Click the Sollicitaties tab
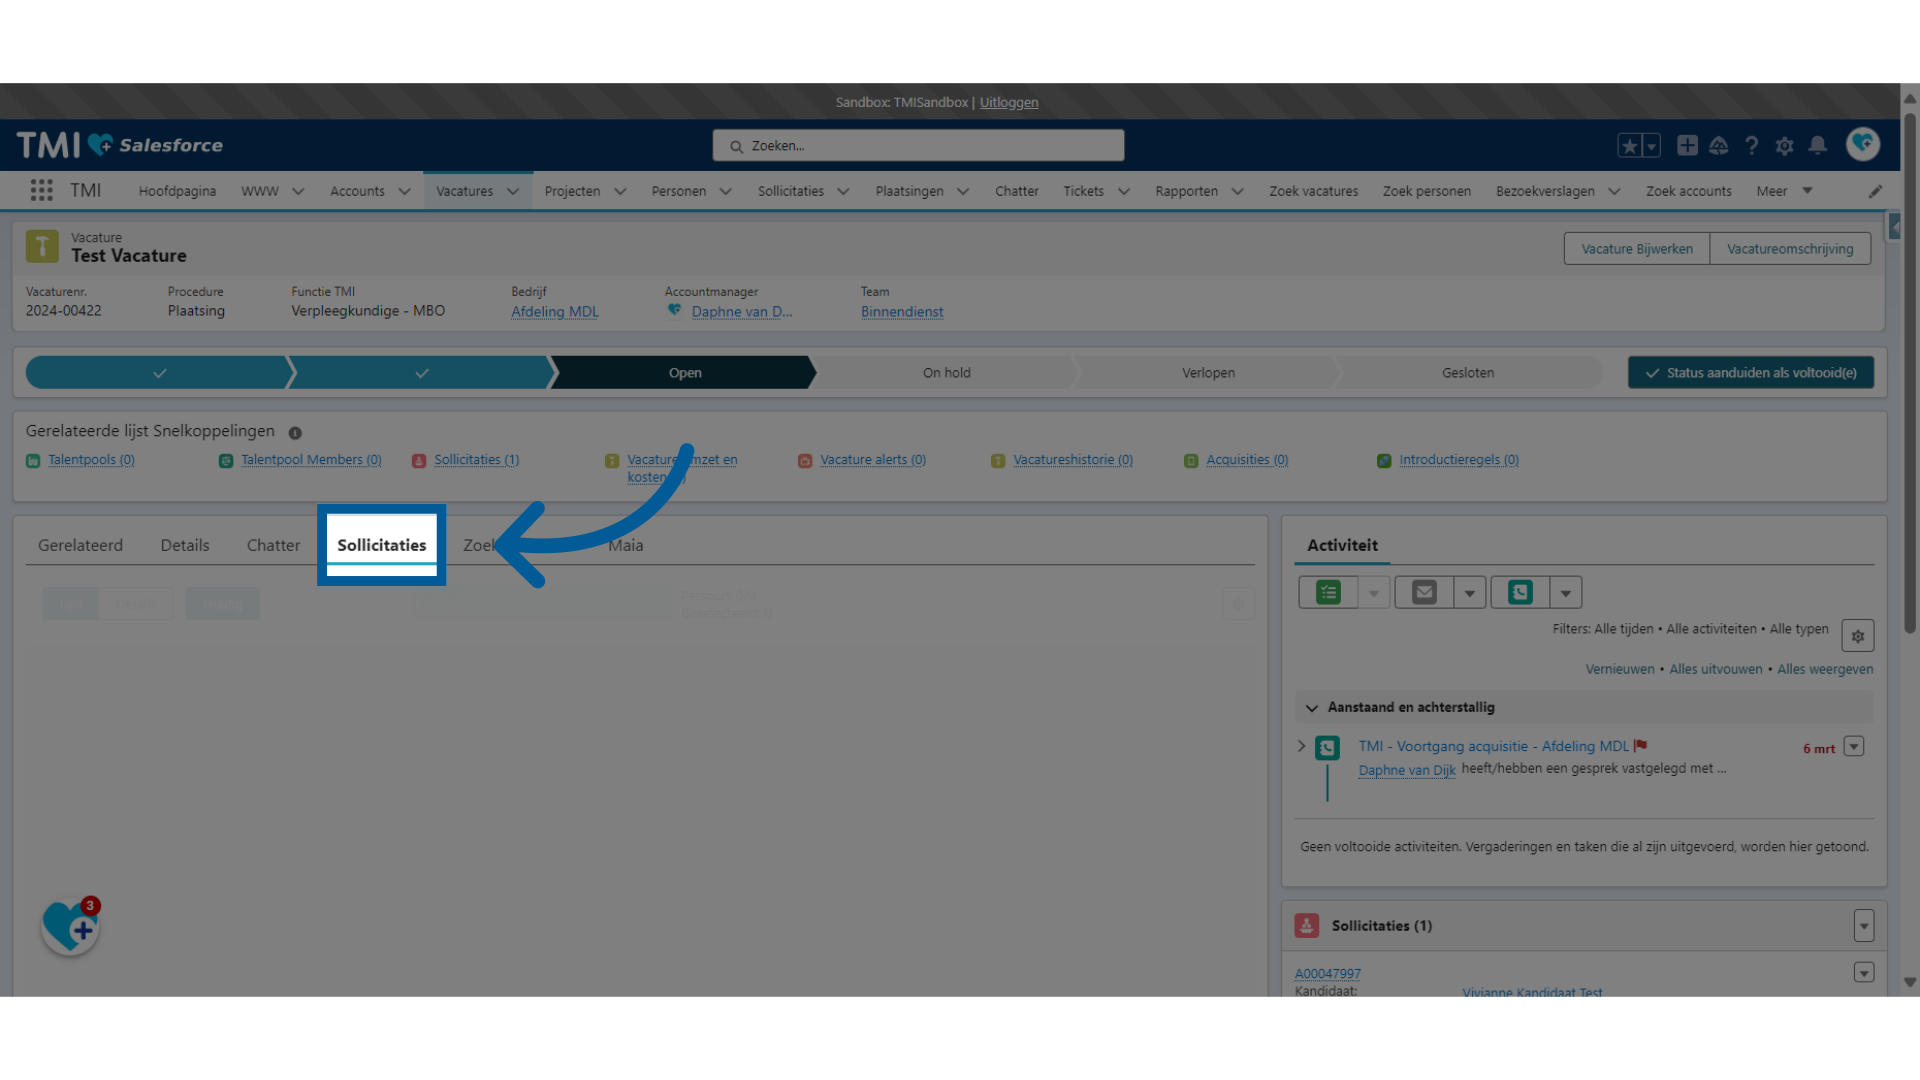Viewport: 1920px width, 1080px height. point(381,545)
